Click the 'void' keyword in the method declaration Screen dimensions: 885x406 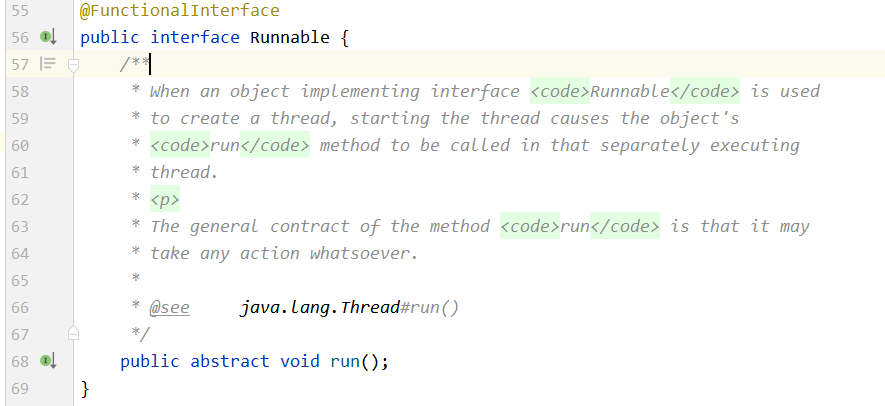click(300, 361)
